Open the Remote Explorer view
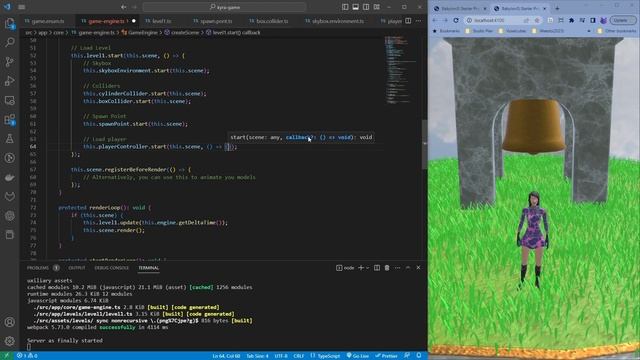Image resolution: width=640 pixels, height=360 pixels. tap(10, 100)
